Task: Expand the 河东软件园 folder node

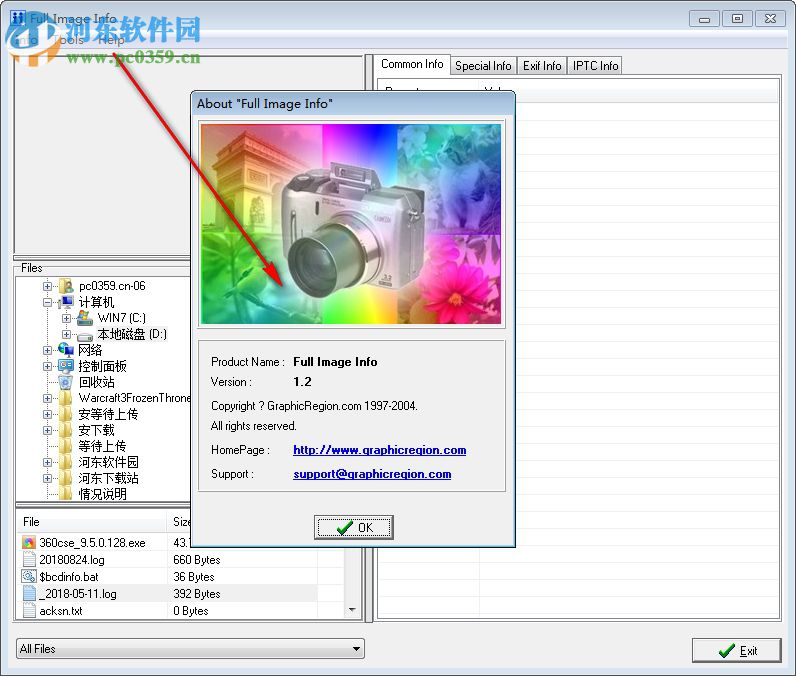Action: [47, 462]
